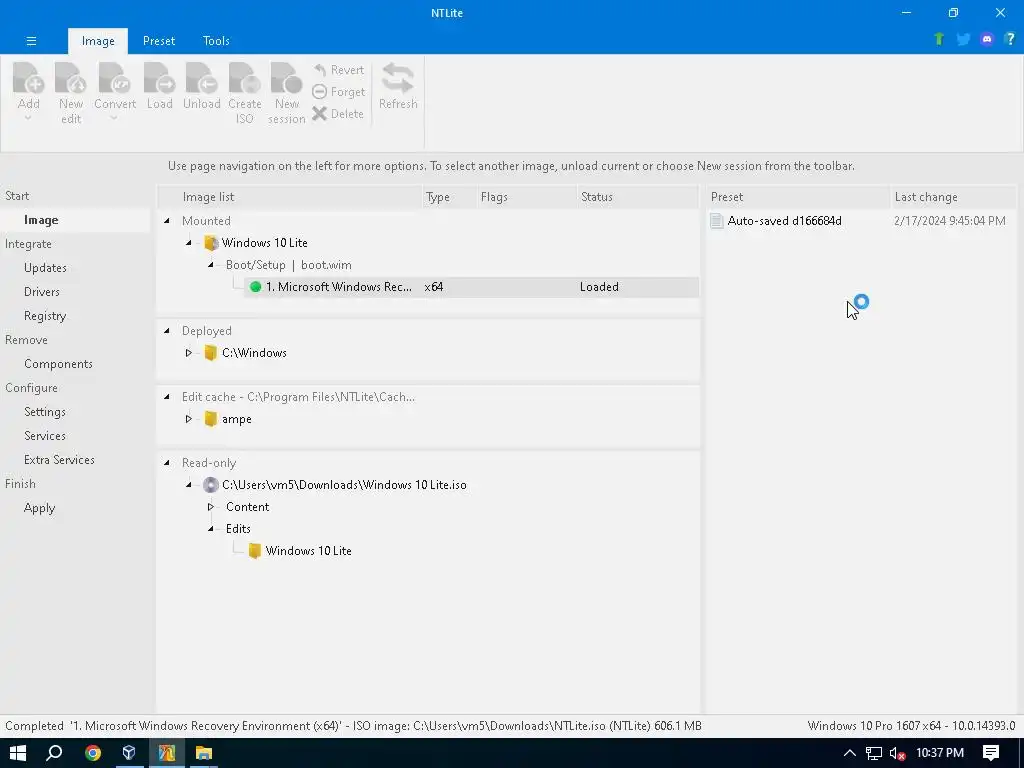Open the Image page in sidebar
The width and height of the screenshot is (1024, 768).
[41, 220]
